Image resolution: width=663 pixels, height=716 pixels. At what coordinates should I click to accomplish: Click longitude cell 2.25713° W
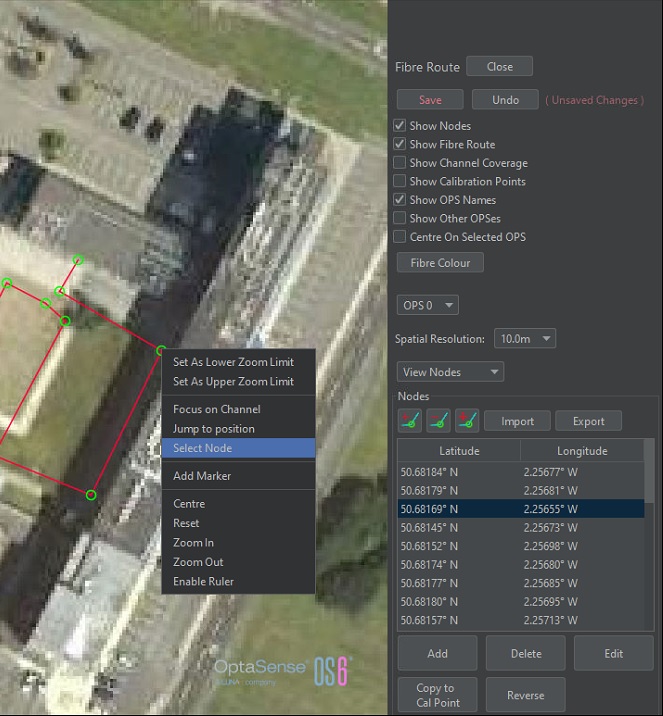(582, 620)
